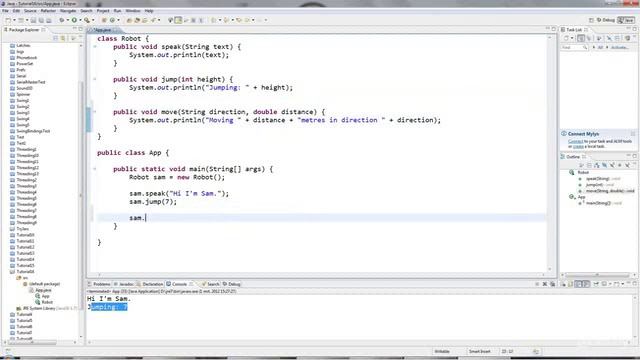The image size is (640, 360).
Task: Select the SerialMasterTest project
Action: pyautogui.click(x=31, y=82)
